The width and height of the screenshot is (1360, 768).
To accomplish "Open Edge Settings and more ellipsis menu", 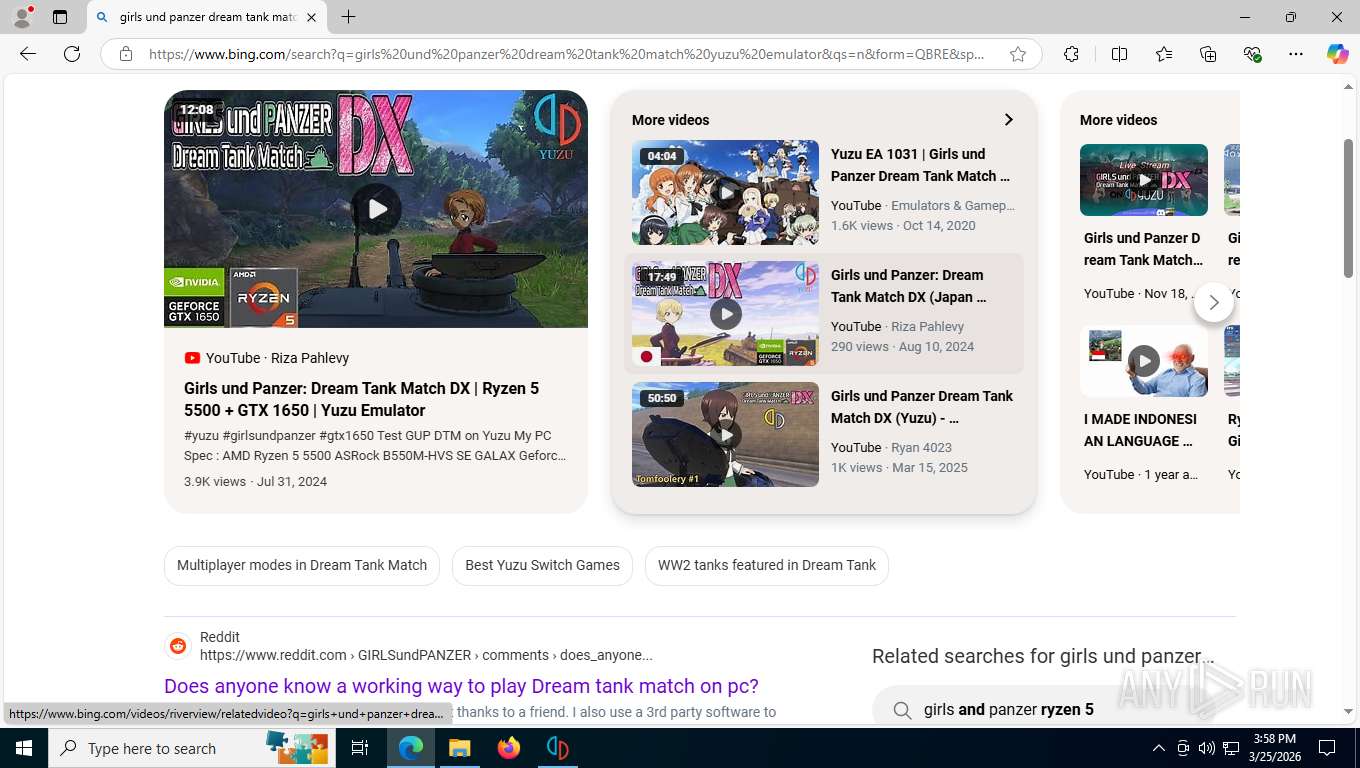I will point(1296,54).
